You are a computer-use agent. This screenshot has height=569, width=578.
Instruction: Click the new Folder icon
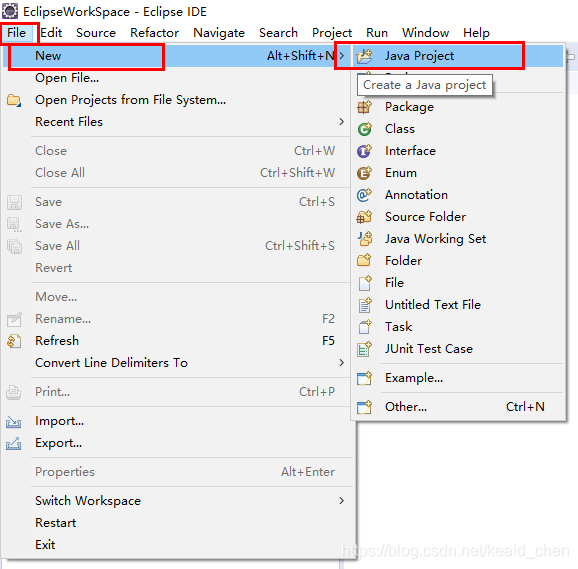[x=365, y=261]
